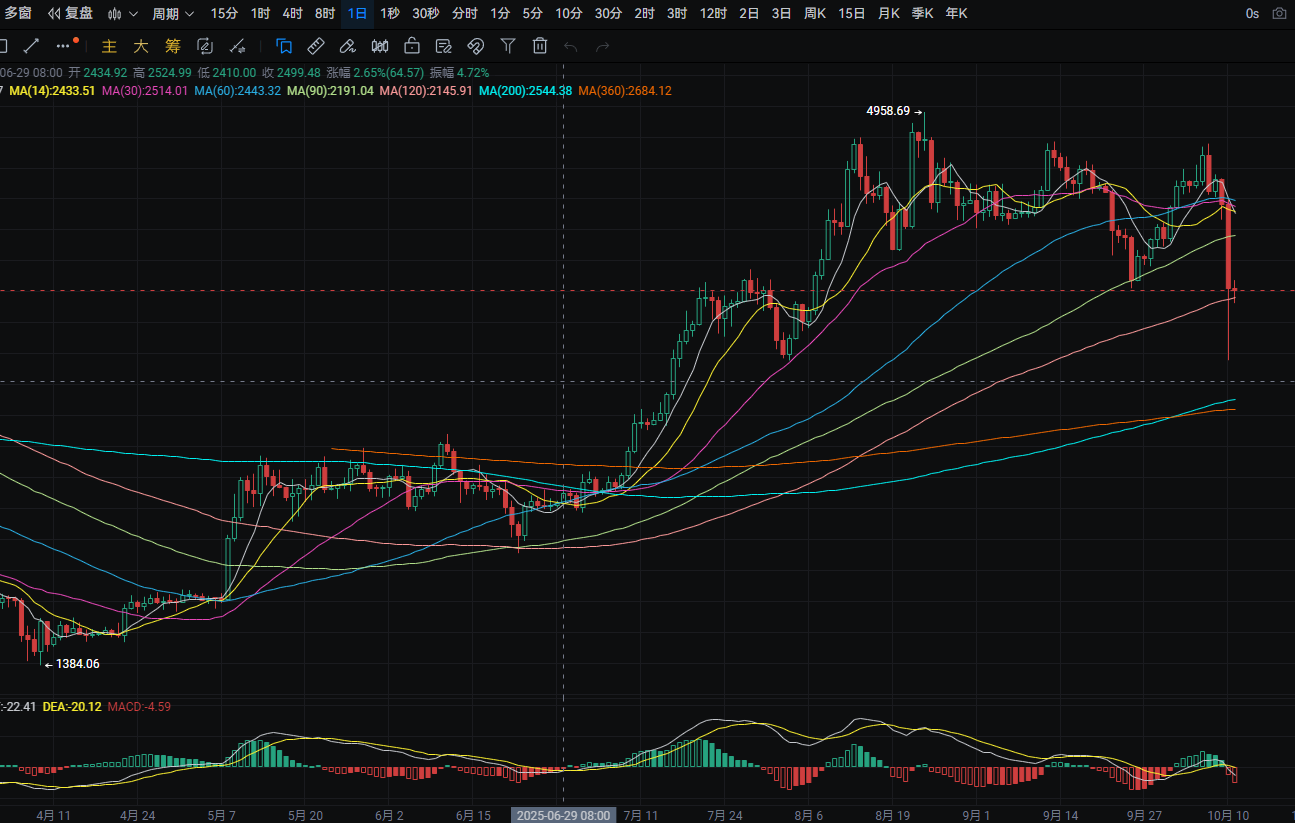
Task: Toggle the lock drawings icon
Action: click(x=411, y=45)
